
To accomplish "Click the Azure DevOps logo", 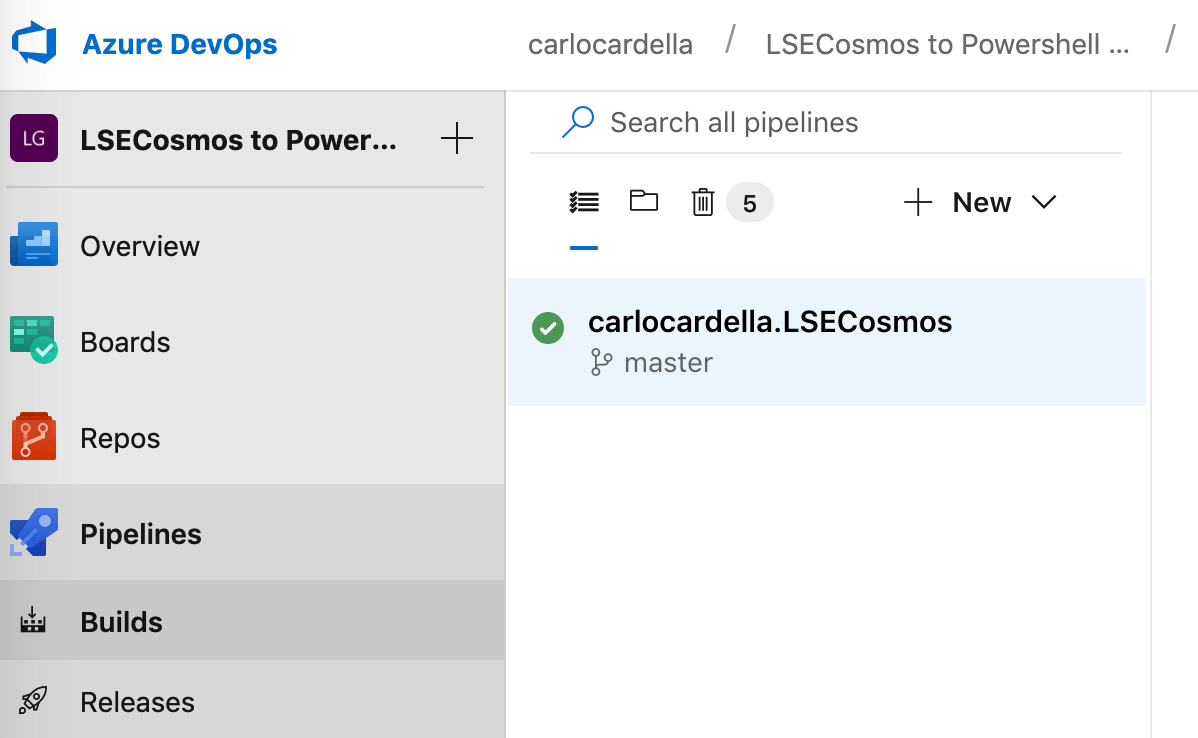I will click(x=33, y=43).
